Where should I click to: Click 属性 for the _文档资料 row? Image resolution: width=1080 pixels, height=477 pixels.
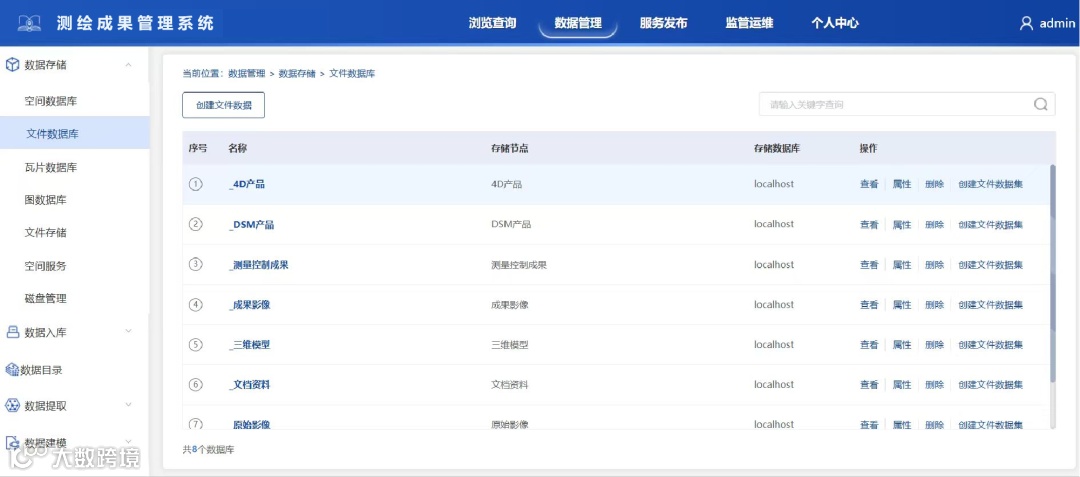902,385
